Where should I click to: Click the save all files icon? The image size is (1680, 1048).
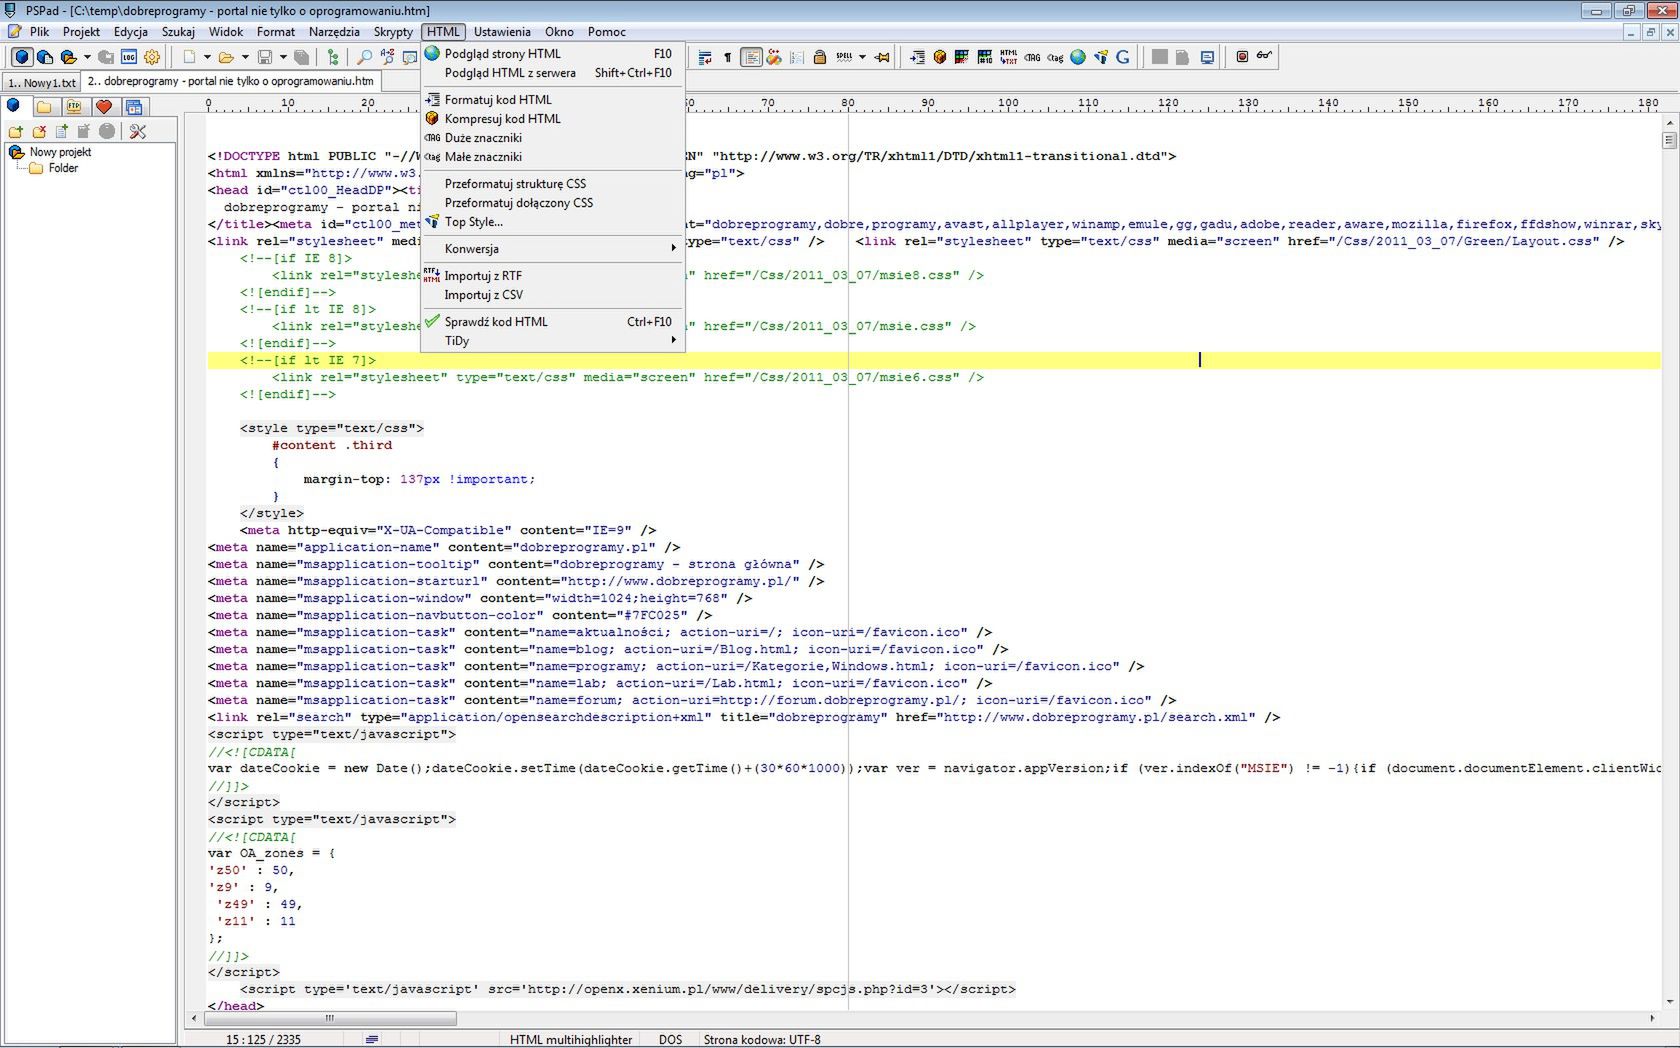[302, 57]
